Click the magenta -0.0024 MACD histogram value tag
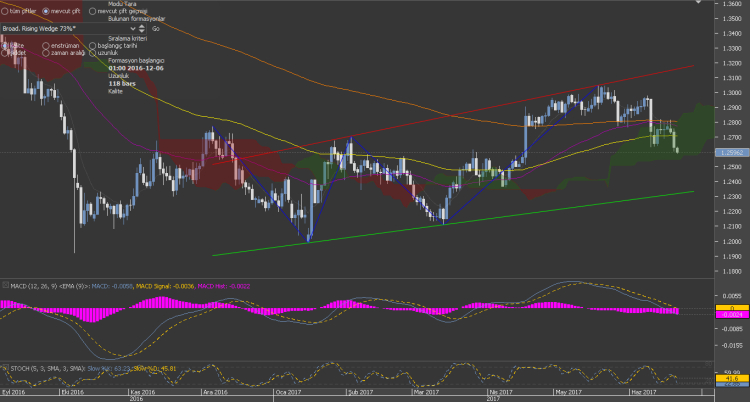Image resolution: width=750 pixels, height=402 pixels. click(x=732, y=315)
